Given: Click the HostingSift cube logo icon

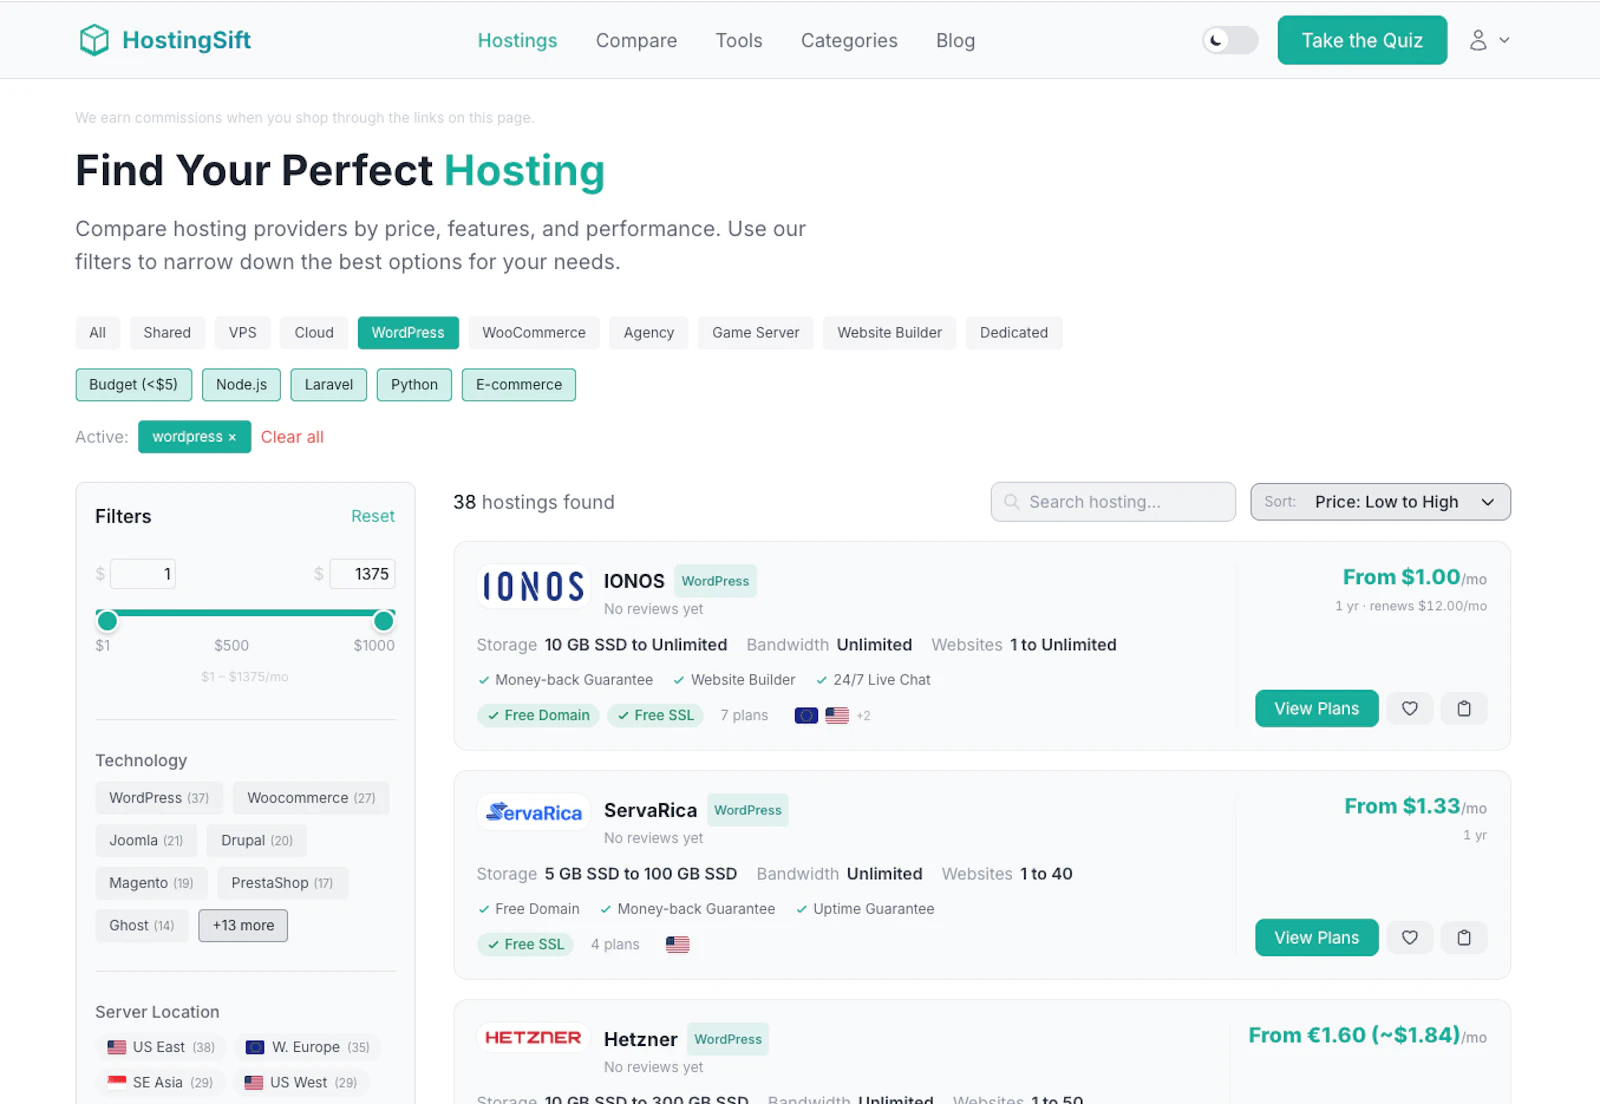Looking at the screenshot, I should coord(94,40).
